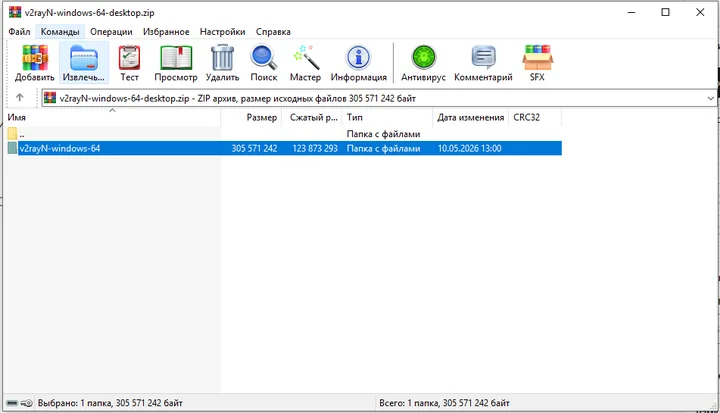Select the v2rayN-windows-64 folder icon
This screenshot has height=413, width=720.
(x=12, y=148)
